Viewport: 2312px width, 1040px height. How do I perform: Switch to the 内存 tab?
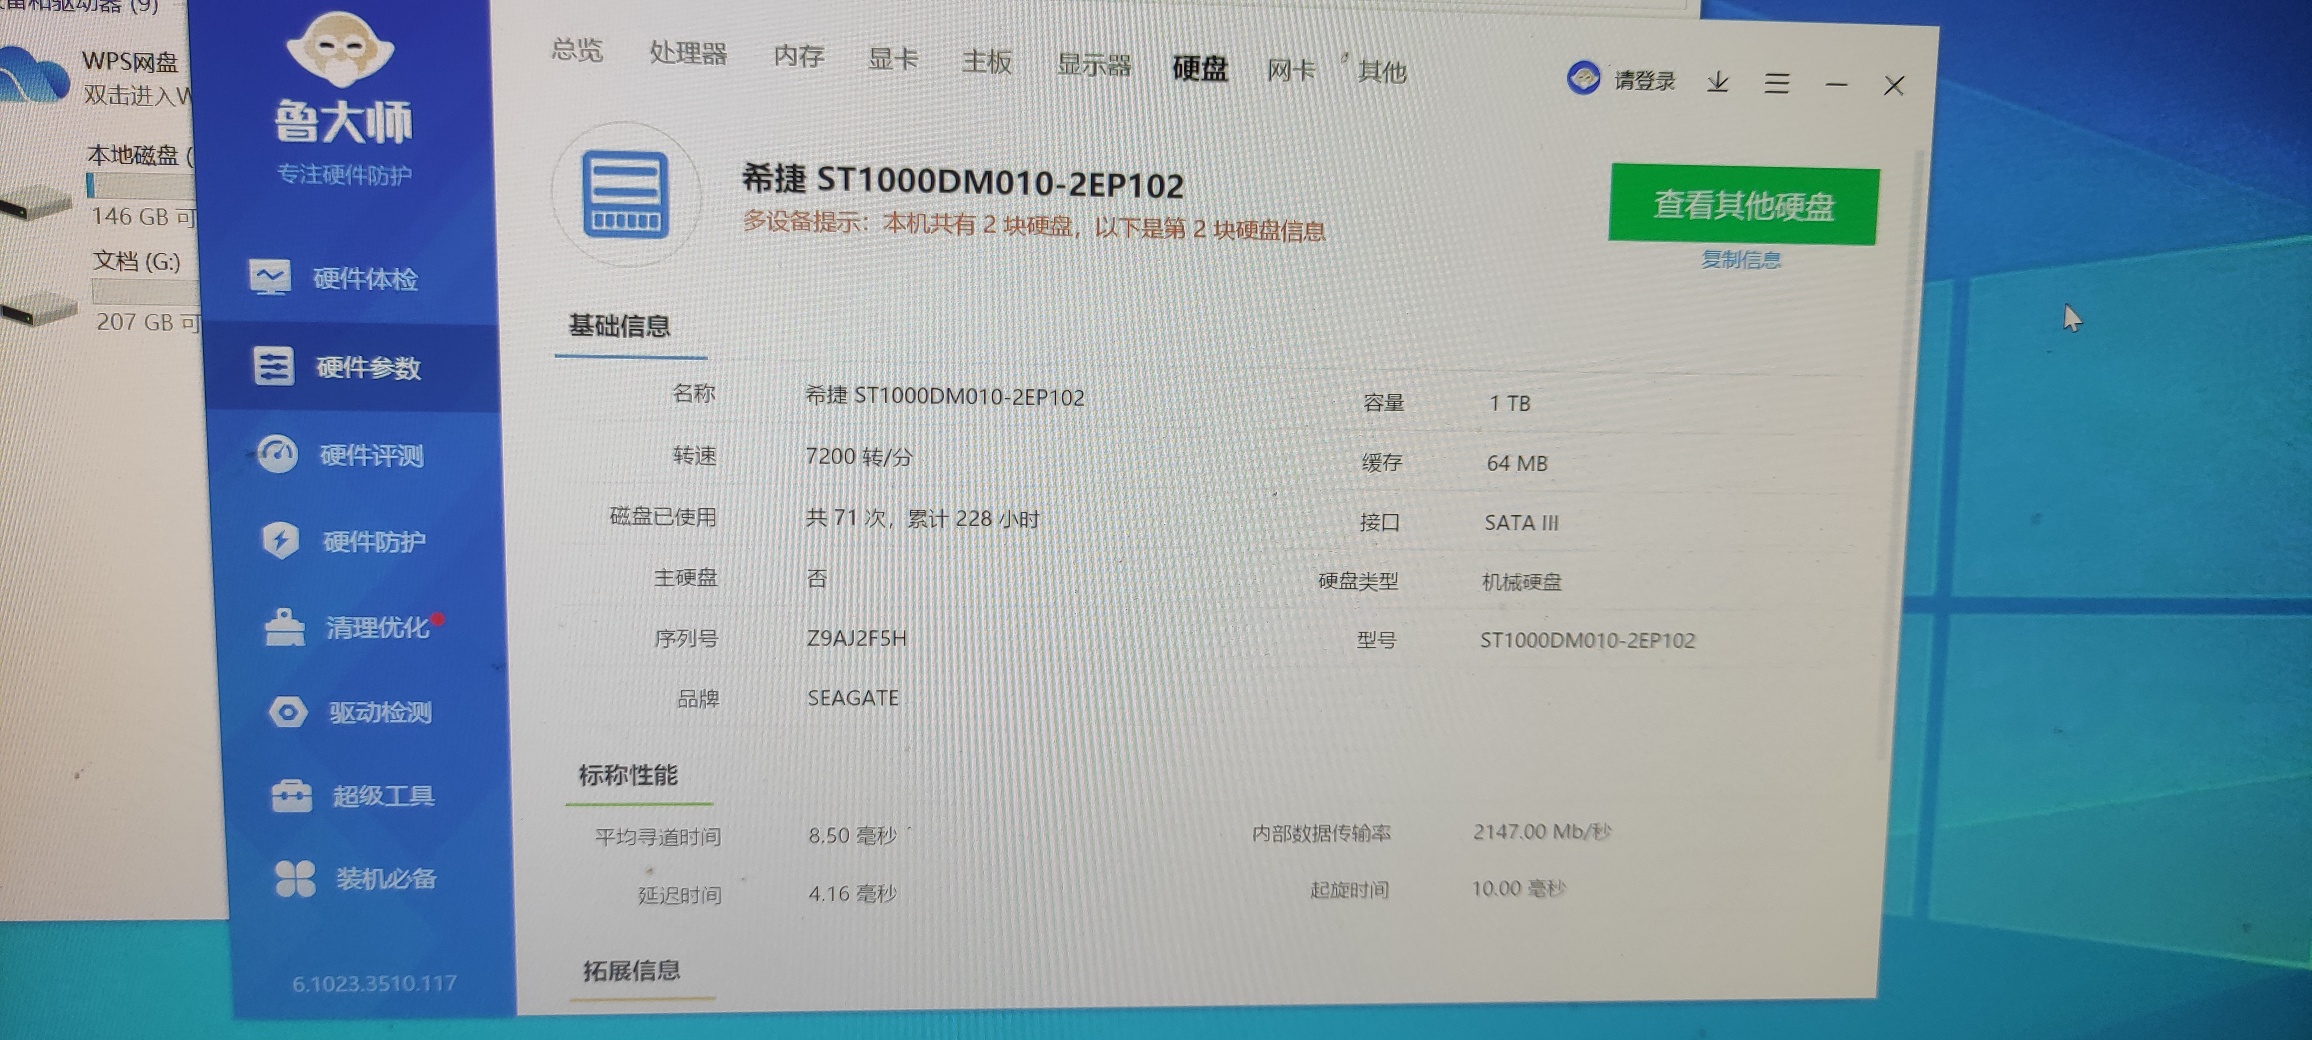coord(799,56)
